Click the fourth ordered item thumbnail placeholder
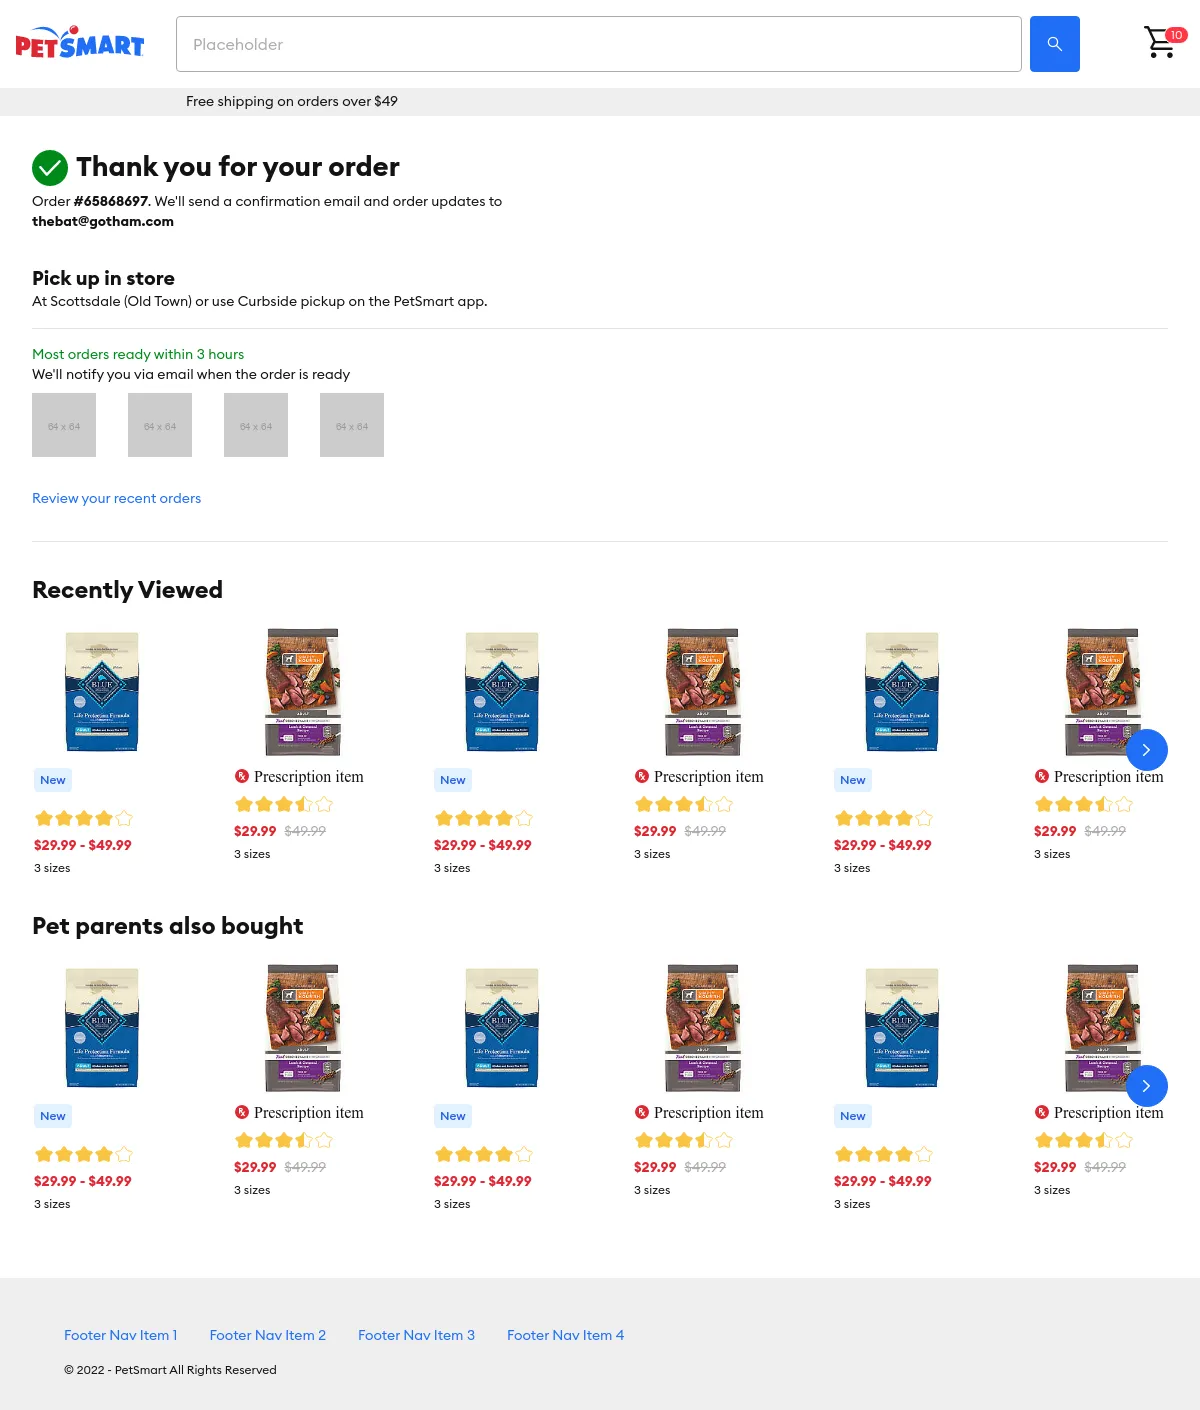 tap(352, 425)
